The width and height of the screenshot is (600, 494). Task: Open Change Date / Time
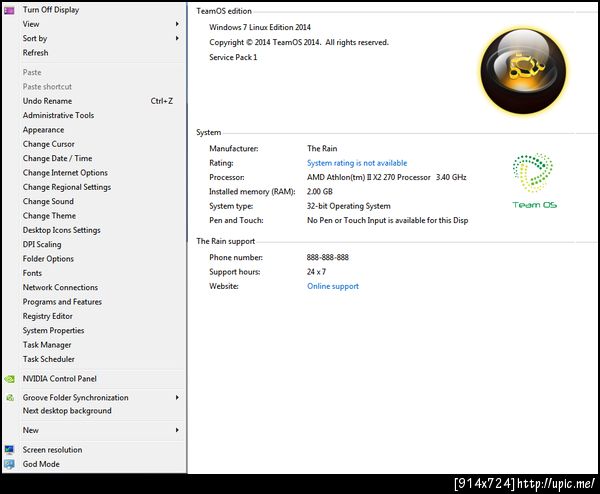pos(57,158)
